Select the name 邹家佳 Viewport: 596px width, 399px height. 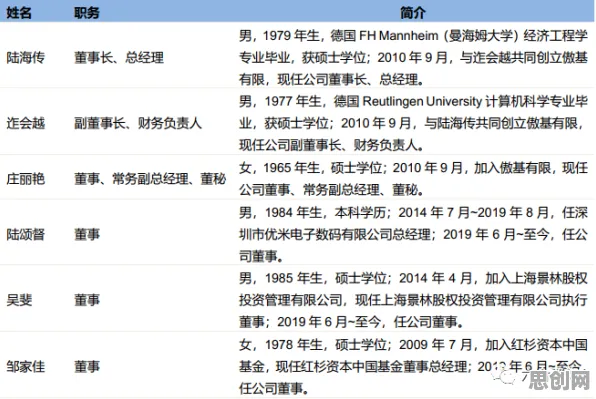[x=25, y=367]
